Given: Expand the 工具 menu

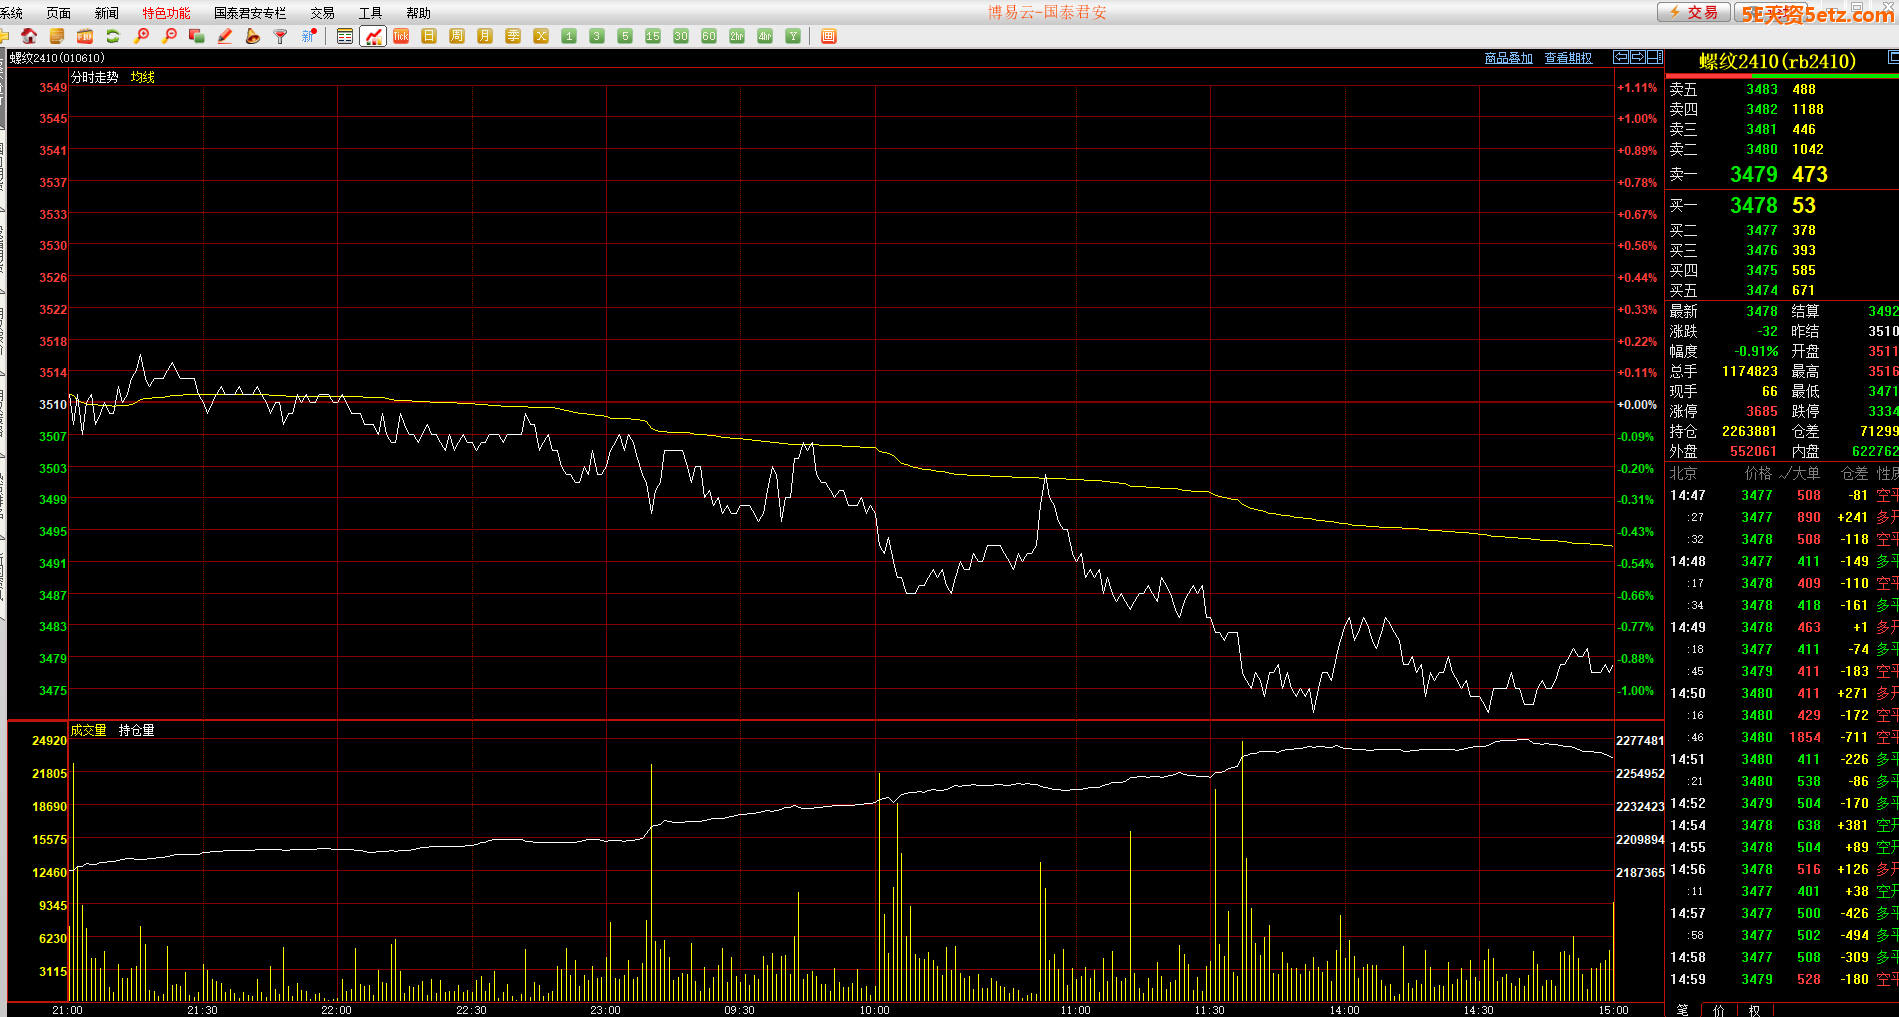Looking at the screenshot, I should pyautogui.click(x=370, y=13).
